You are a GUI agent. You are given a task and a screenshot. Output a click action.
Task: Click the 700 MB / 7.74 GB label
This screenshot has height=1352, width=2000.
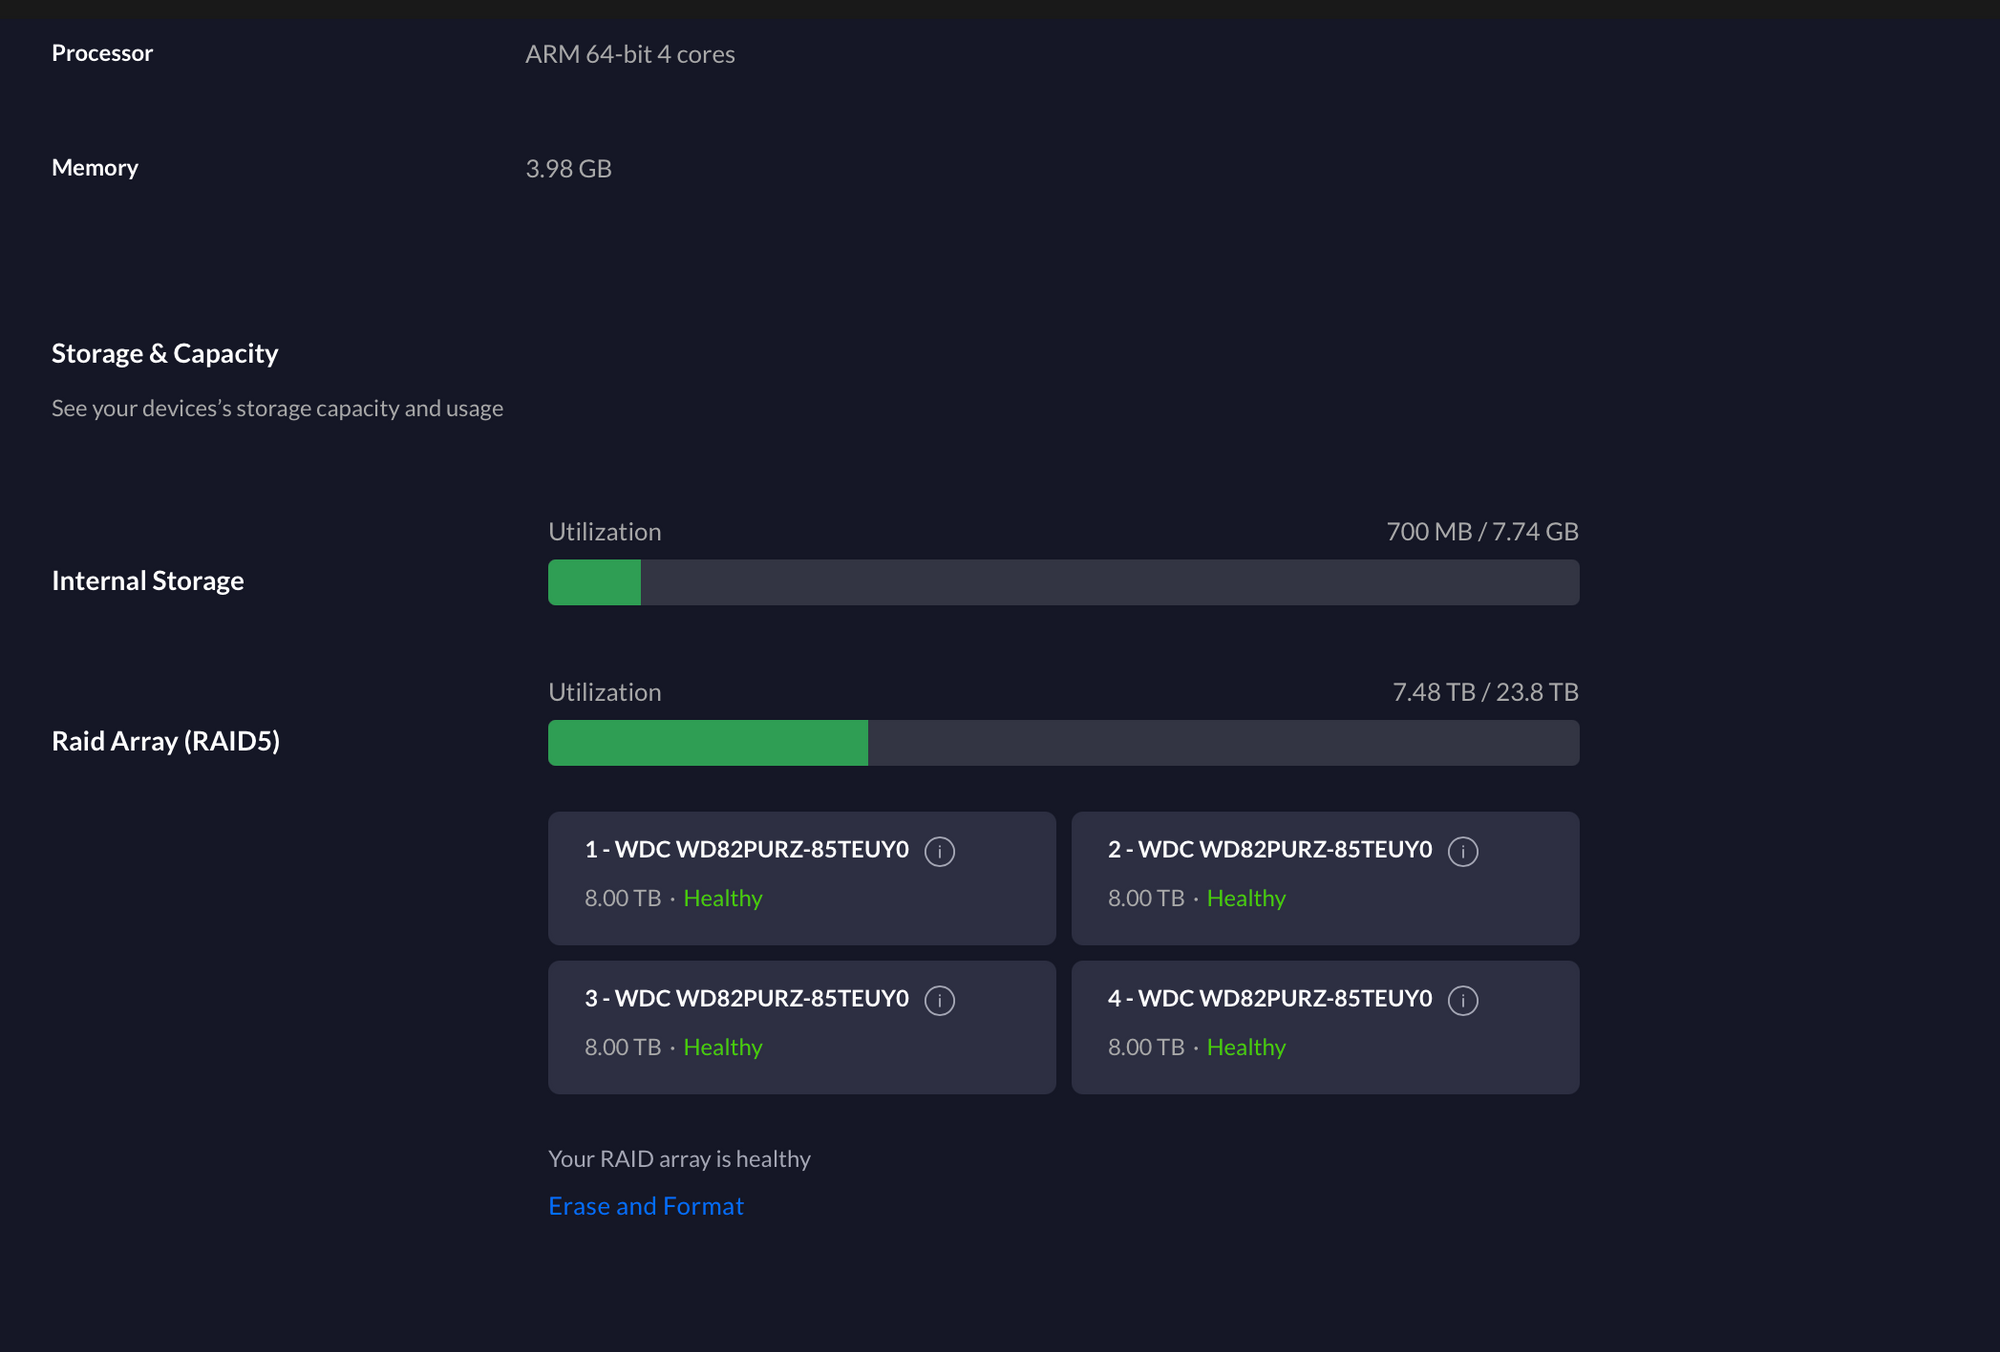point(1482,531)
